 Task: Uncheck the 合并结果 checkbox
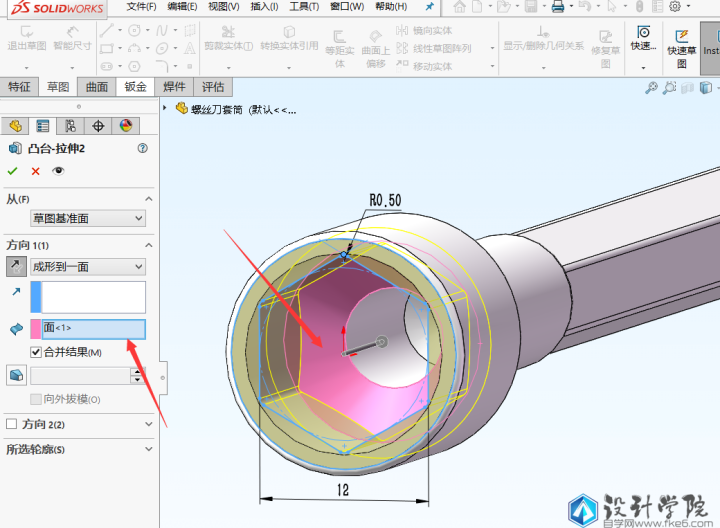[x=36, y=352]
